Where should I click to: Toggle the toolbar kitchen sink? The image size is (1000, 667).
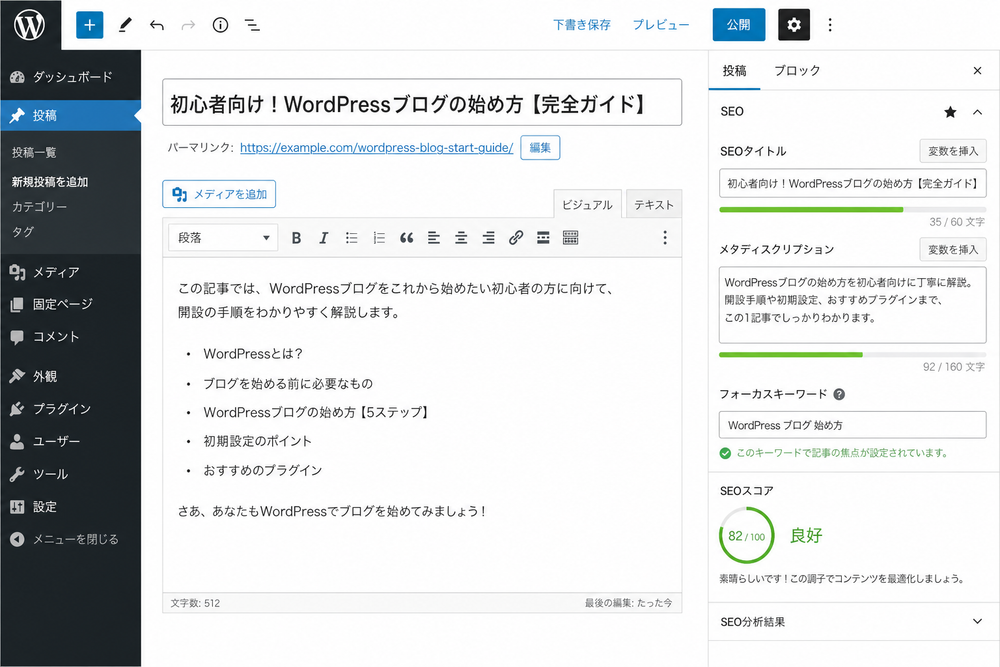pyautogui.click(x=571, y=238)
